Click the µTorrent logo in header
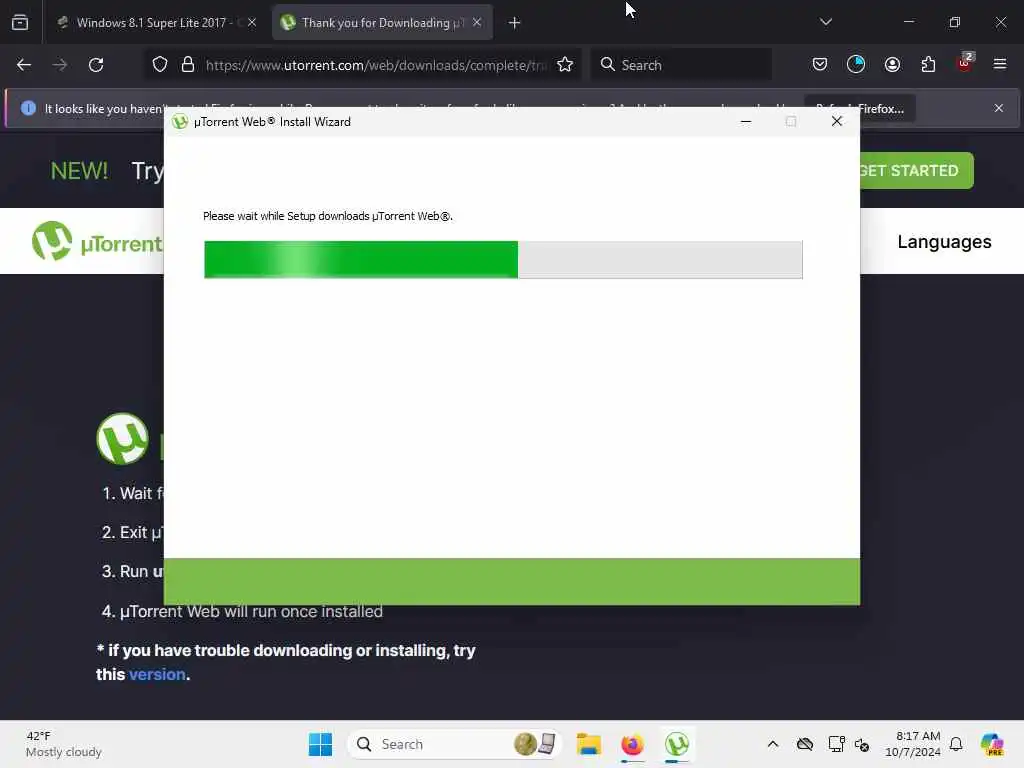1024x768 pixels. (x=97, y=242)
